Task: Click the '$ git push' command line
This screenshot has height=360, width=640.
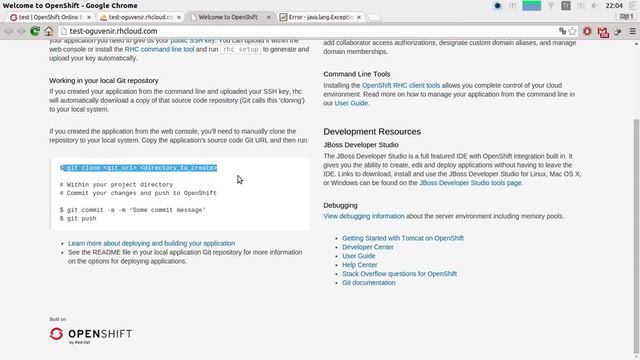Action: coord(78,218)
